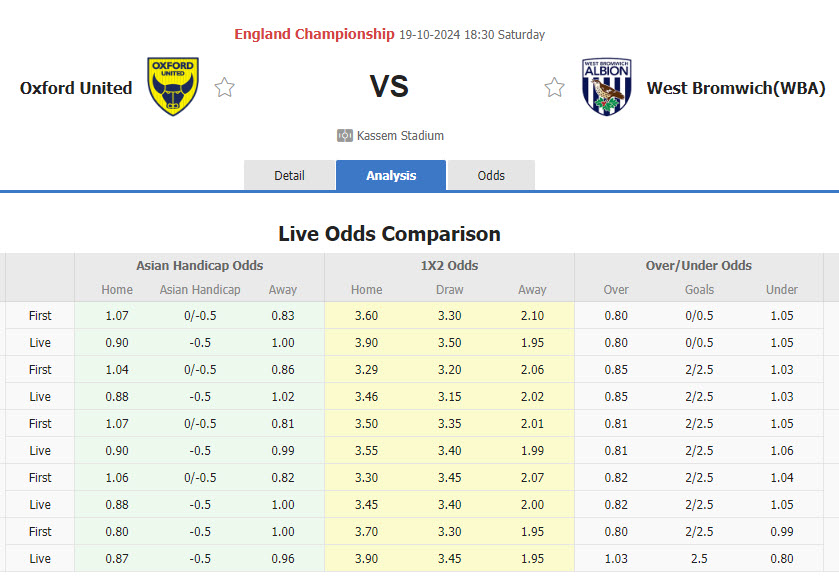Switch to the Detail tab
The height and width of the screenshot is (579, 839).
point(289,175)
